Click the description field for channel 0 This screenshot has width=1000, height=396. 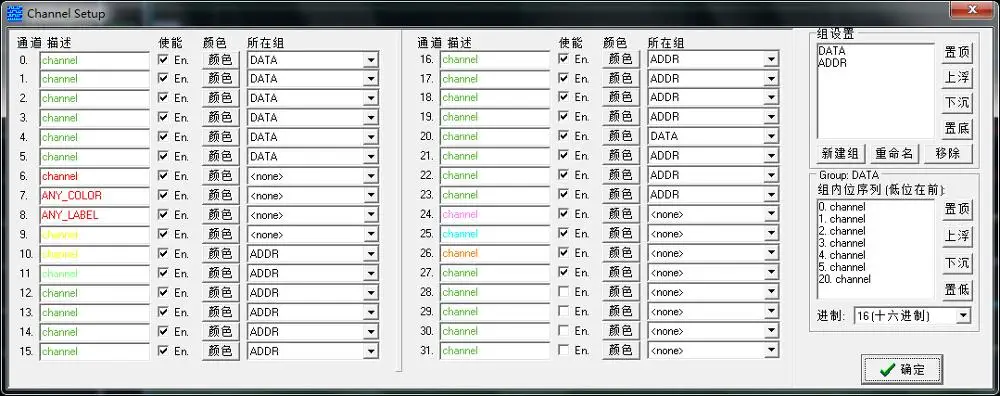point(94,60)
